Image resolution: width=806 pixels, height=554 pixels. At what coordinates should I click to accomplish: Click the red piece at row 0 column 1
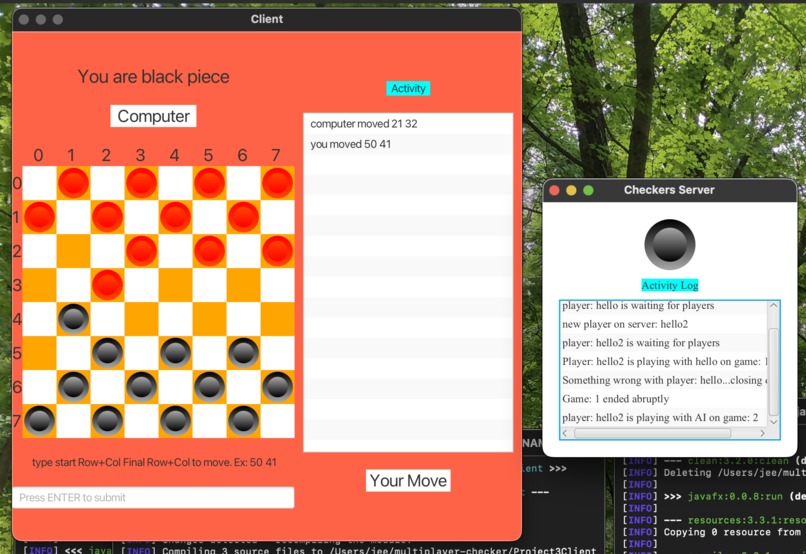74,183
